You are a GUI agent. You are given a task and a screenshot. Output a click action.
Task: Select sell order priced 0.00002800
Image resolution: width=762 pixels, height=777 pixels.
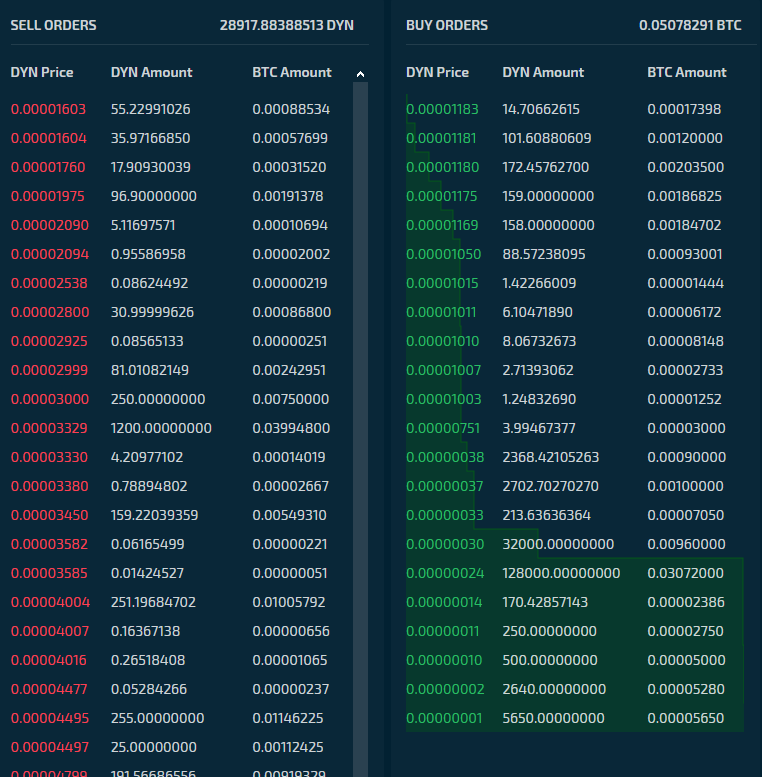point(182,312)
